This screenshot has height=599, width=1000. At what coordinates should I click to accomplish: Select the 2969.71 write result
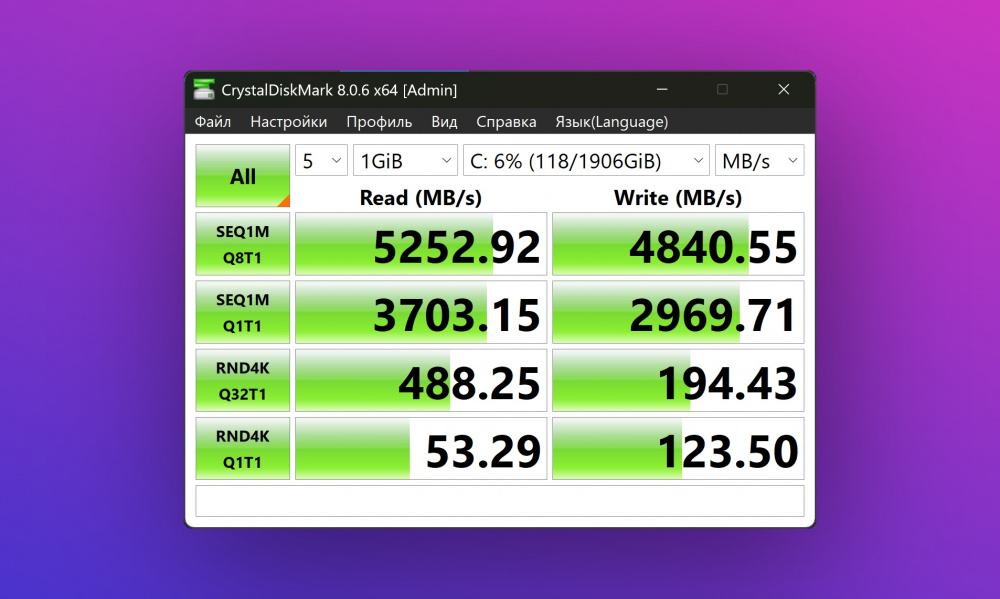click(678, 313)
